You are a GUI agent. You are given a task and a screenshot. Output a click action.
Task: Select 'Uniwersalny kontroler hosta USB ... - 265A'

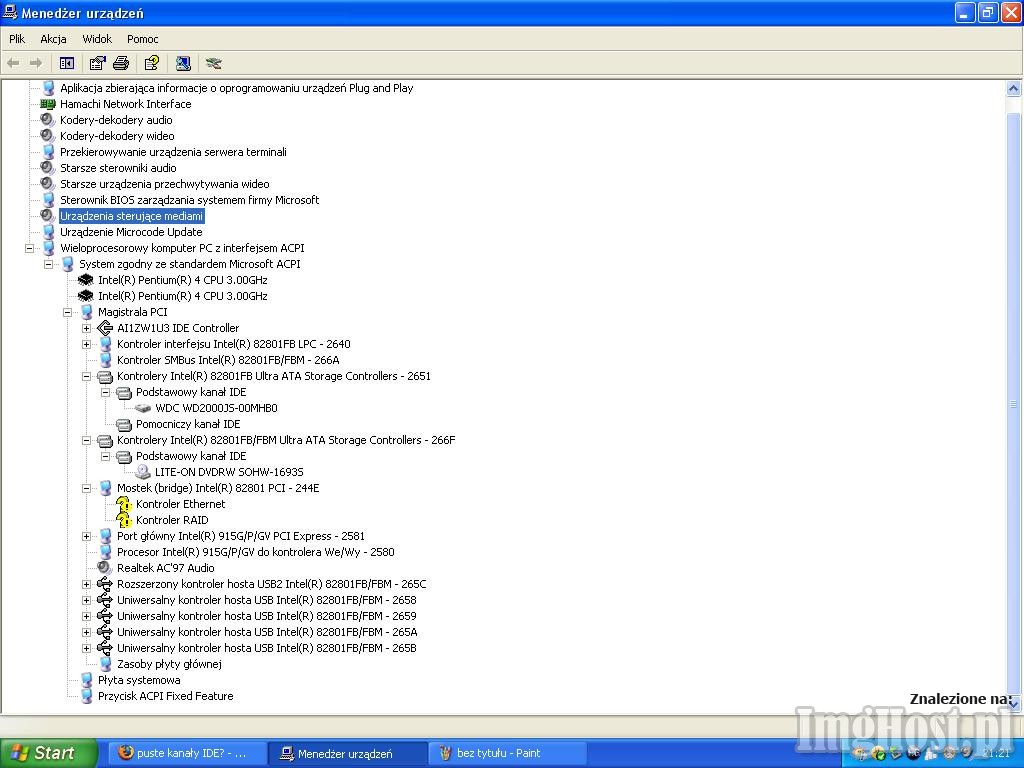click(x=267, y=632)
